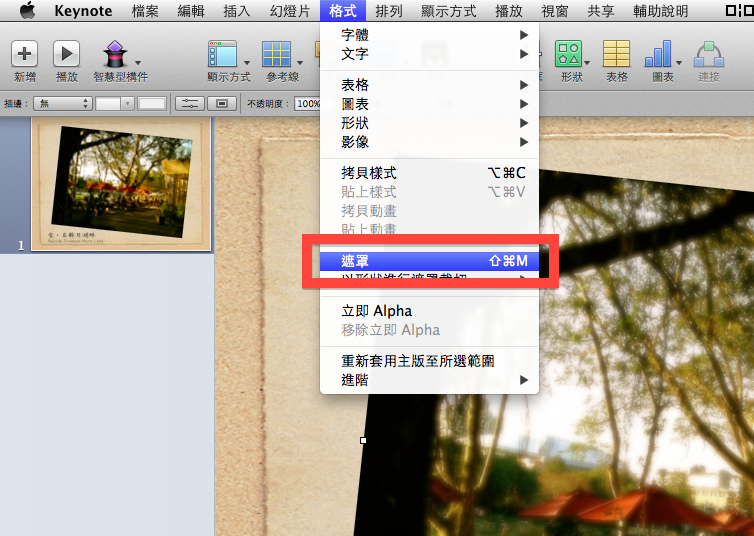754x536 pixels.
Task: Expand the 表格 (Table) submenu
Action: 429,85
